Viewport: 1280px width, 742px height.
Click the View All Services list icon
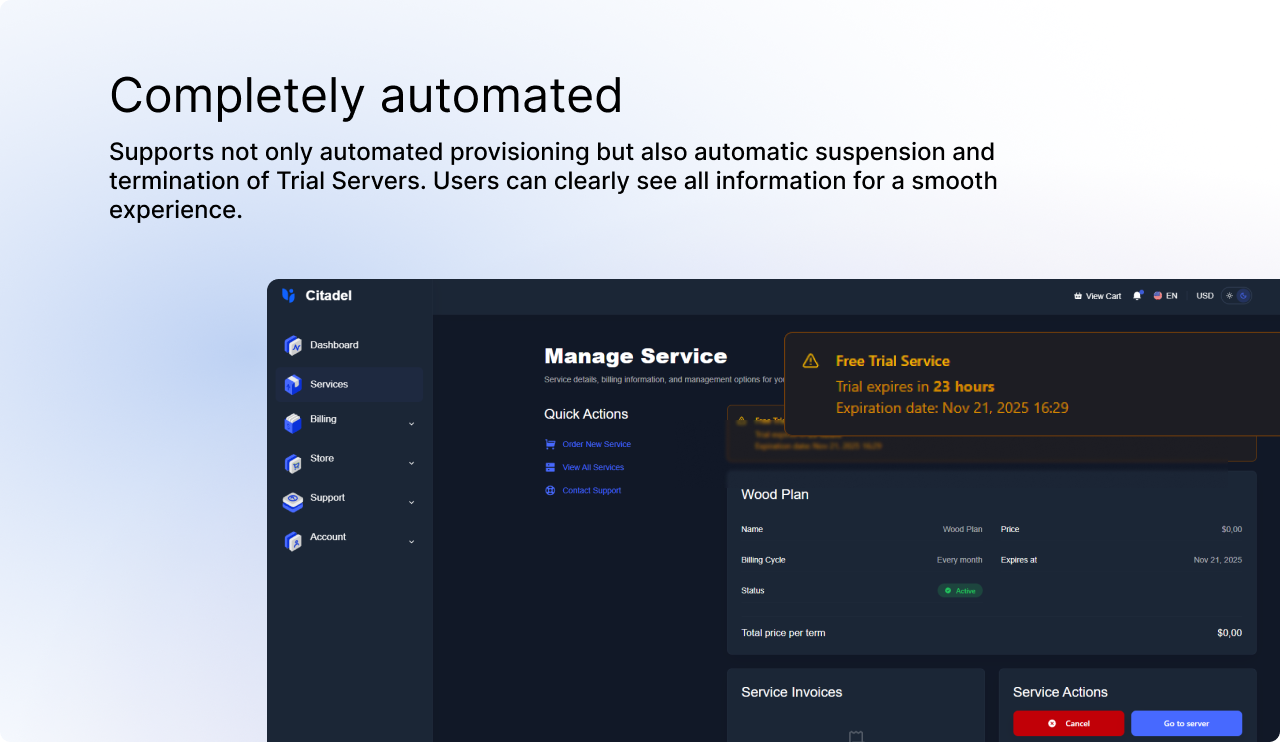pyautogui.click(x=550, y=467)
